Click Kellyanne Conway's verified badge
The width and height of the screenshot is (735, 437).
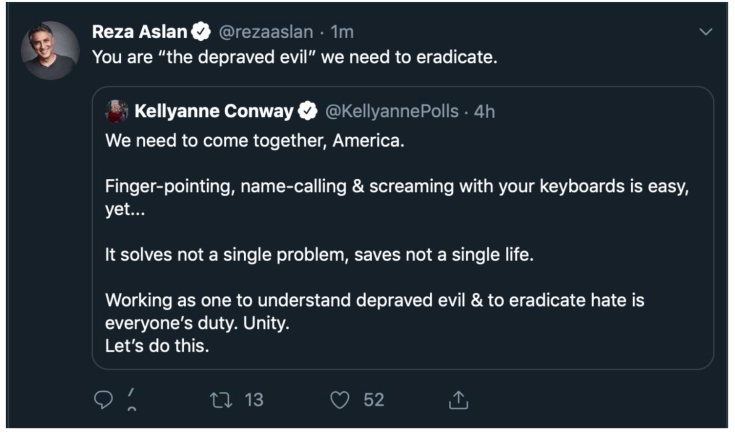click(x=309, y=111)
